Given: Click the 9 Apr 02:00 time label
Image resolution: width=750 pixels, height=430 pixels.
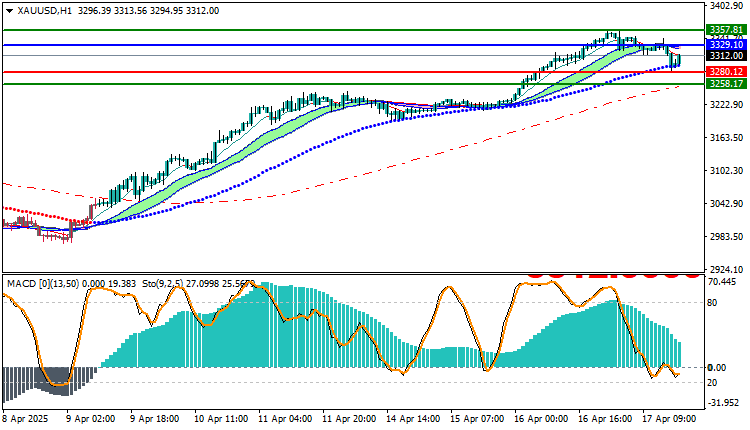Looking at the screenshot, I should coord(90,419).
